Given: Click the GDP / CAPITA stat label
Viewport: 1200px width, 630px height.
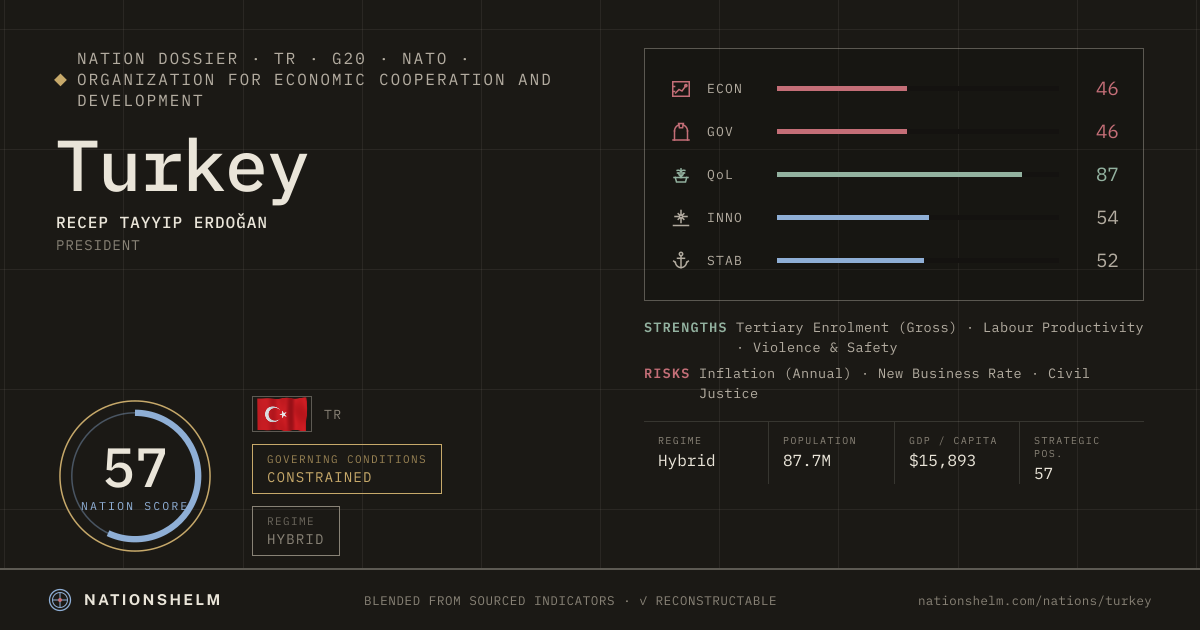Looking at the screenshot, I should tap(953, 441).
